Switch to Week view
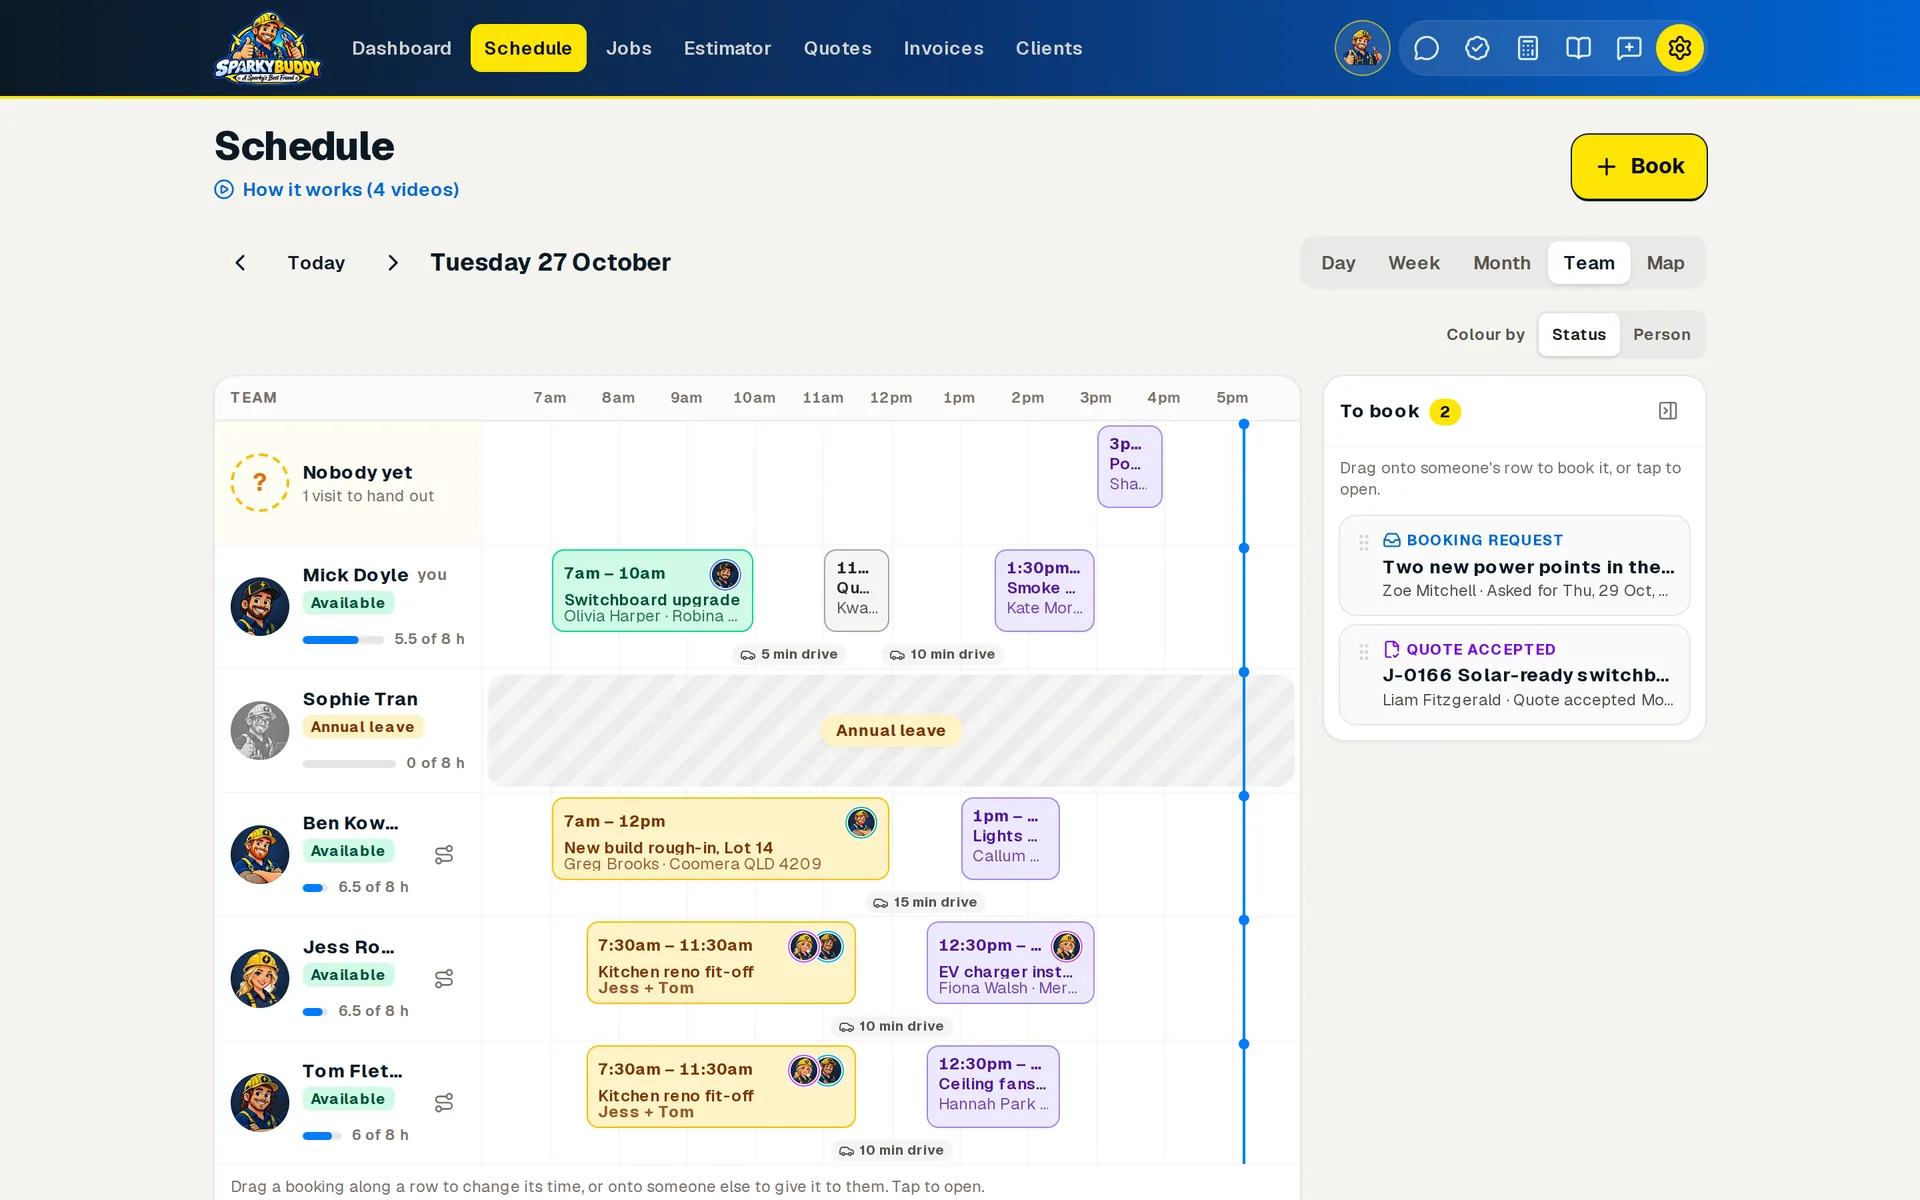The image size is (1920, 1200). pyautogui.click(x=1413, y=263)
